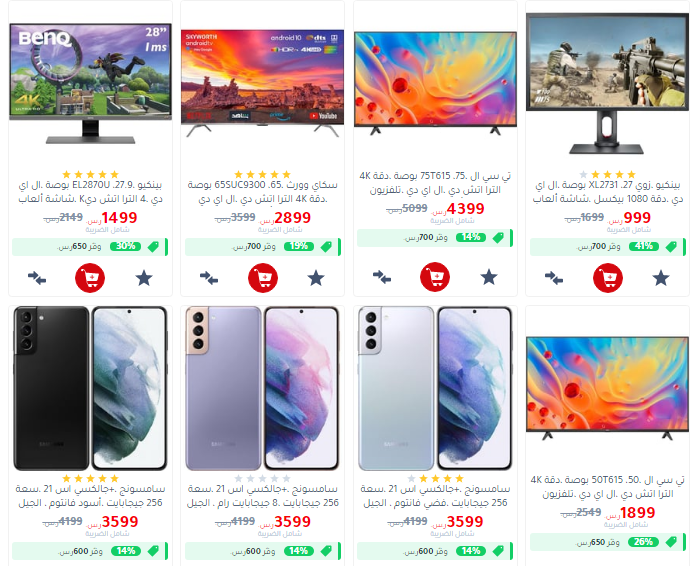This screenshot has width=692, height=566.
Task: Favorite the BenQ EL2870U monitor with star
Action: coord(144,279)
